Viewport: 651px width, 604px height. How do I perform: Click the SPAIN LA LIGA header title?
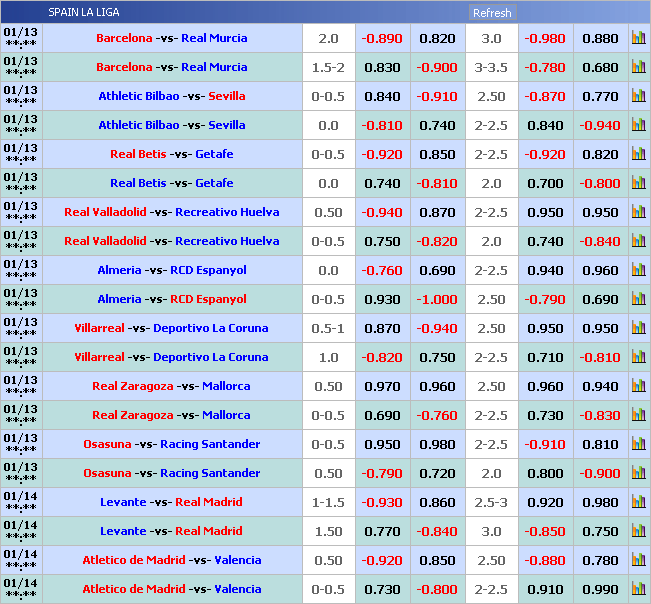pyautogui.click(x=83, y=12)
